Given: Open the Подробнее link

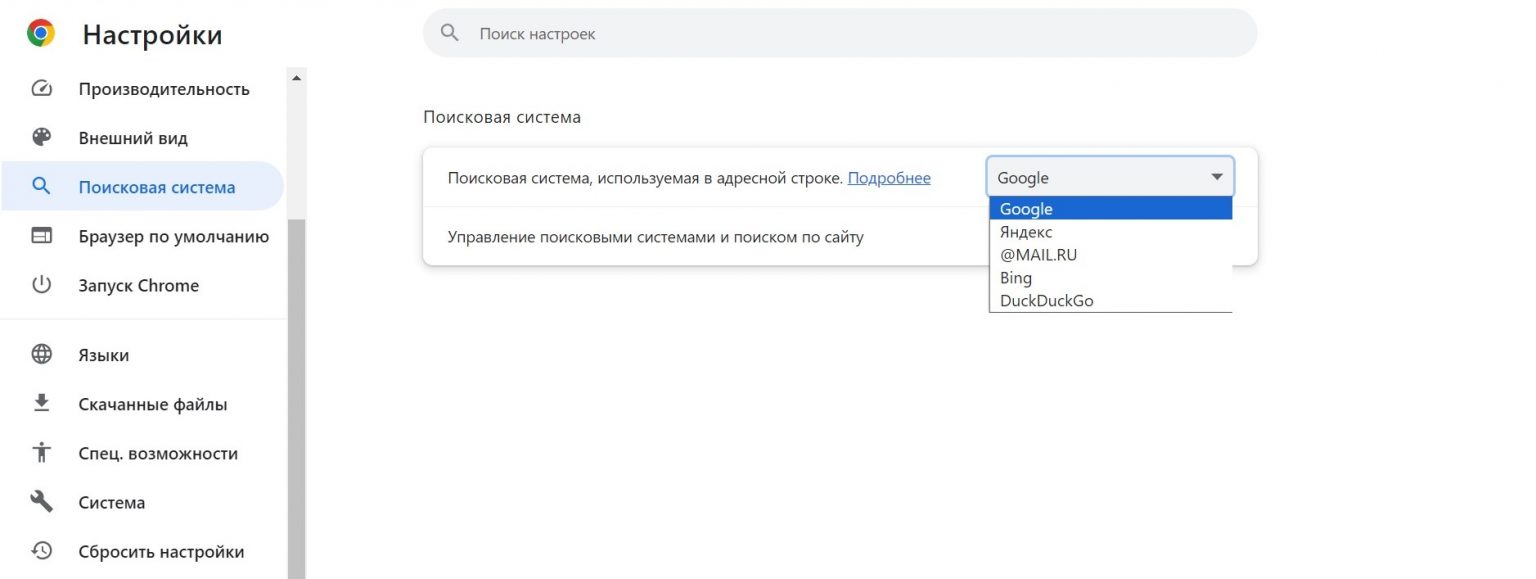Looking at the screenshot, I should point(888,178).
